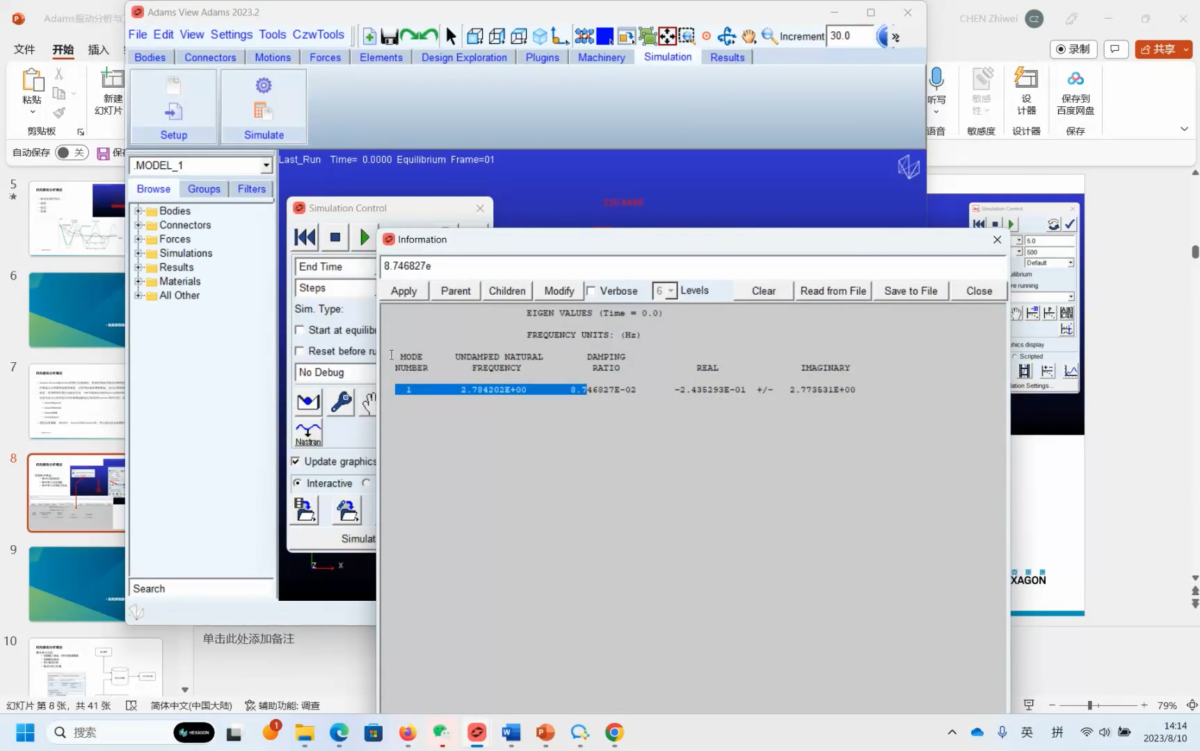
Task: Click the rotate view icon in toolbar
Action: point(727,36)
